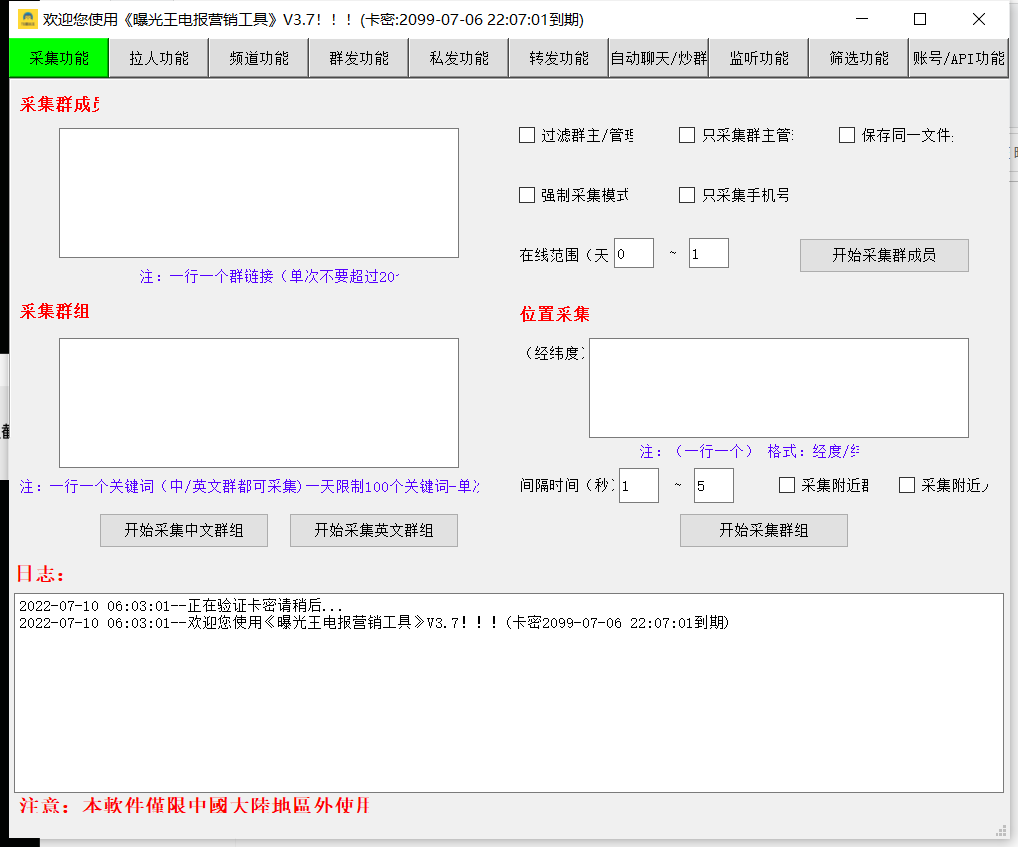
Task: Toggle the 保存同一文件 checkbox
Action: click(x=847, y=135)
